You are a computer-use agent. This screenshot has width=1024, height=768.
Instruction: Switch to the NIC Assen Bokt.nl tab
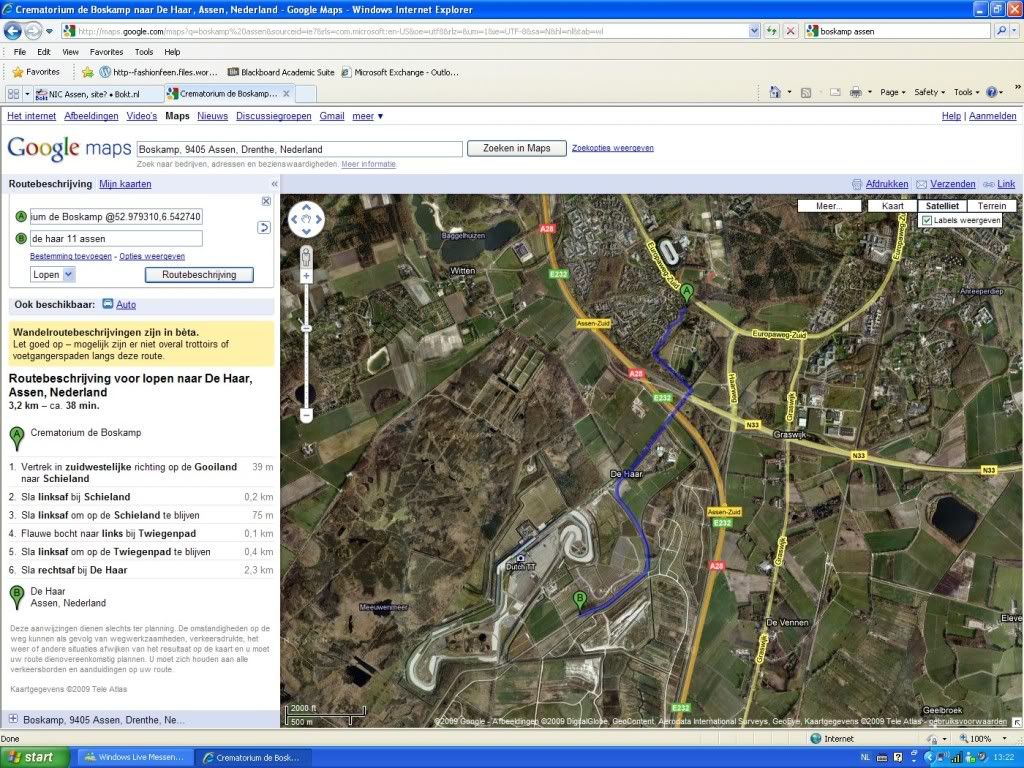[96, 93]
